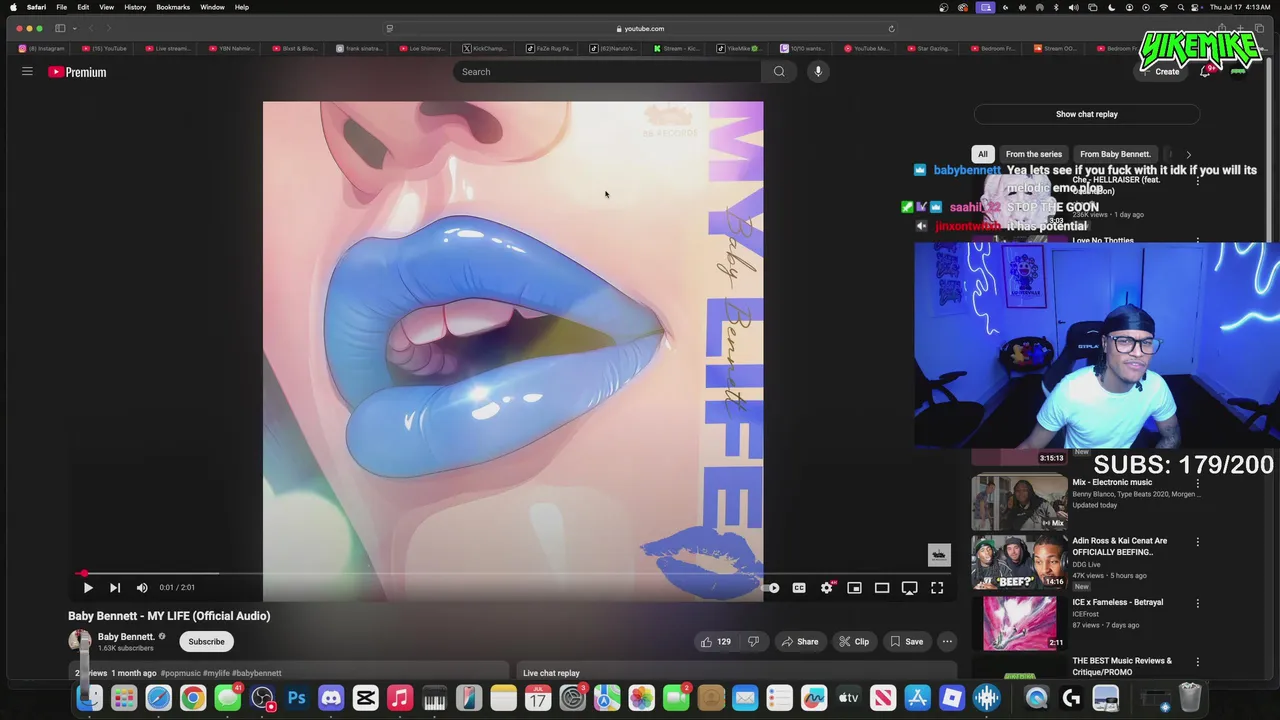The image size is (1280, 720).
Task: Click Show chat replay
Action: coord(1087,114)
